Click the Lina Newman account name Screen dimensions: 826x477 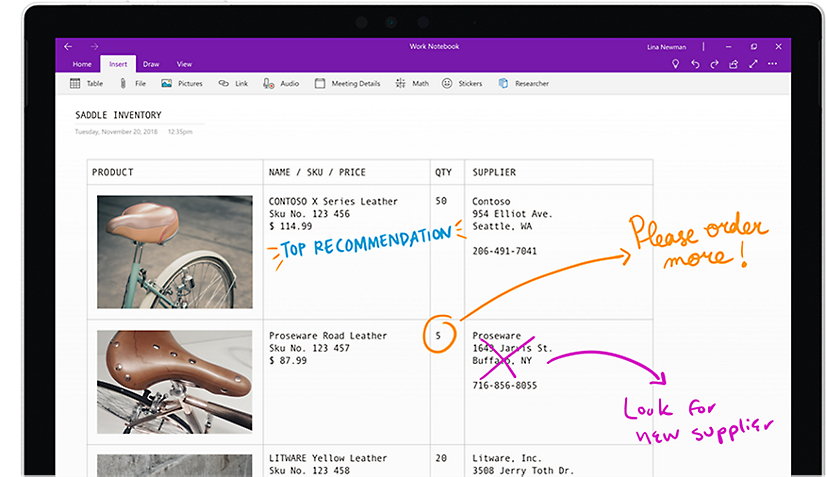pos(667,46)
